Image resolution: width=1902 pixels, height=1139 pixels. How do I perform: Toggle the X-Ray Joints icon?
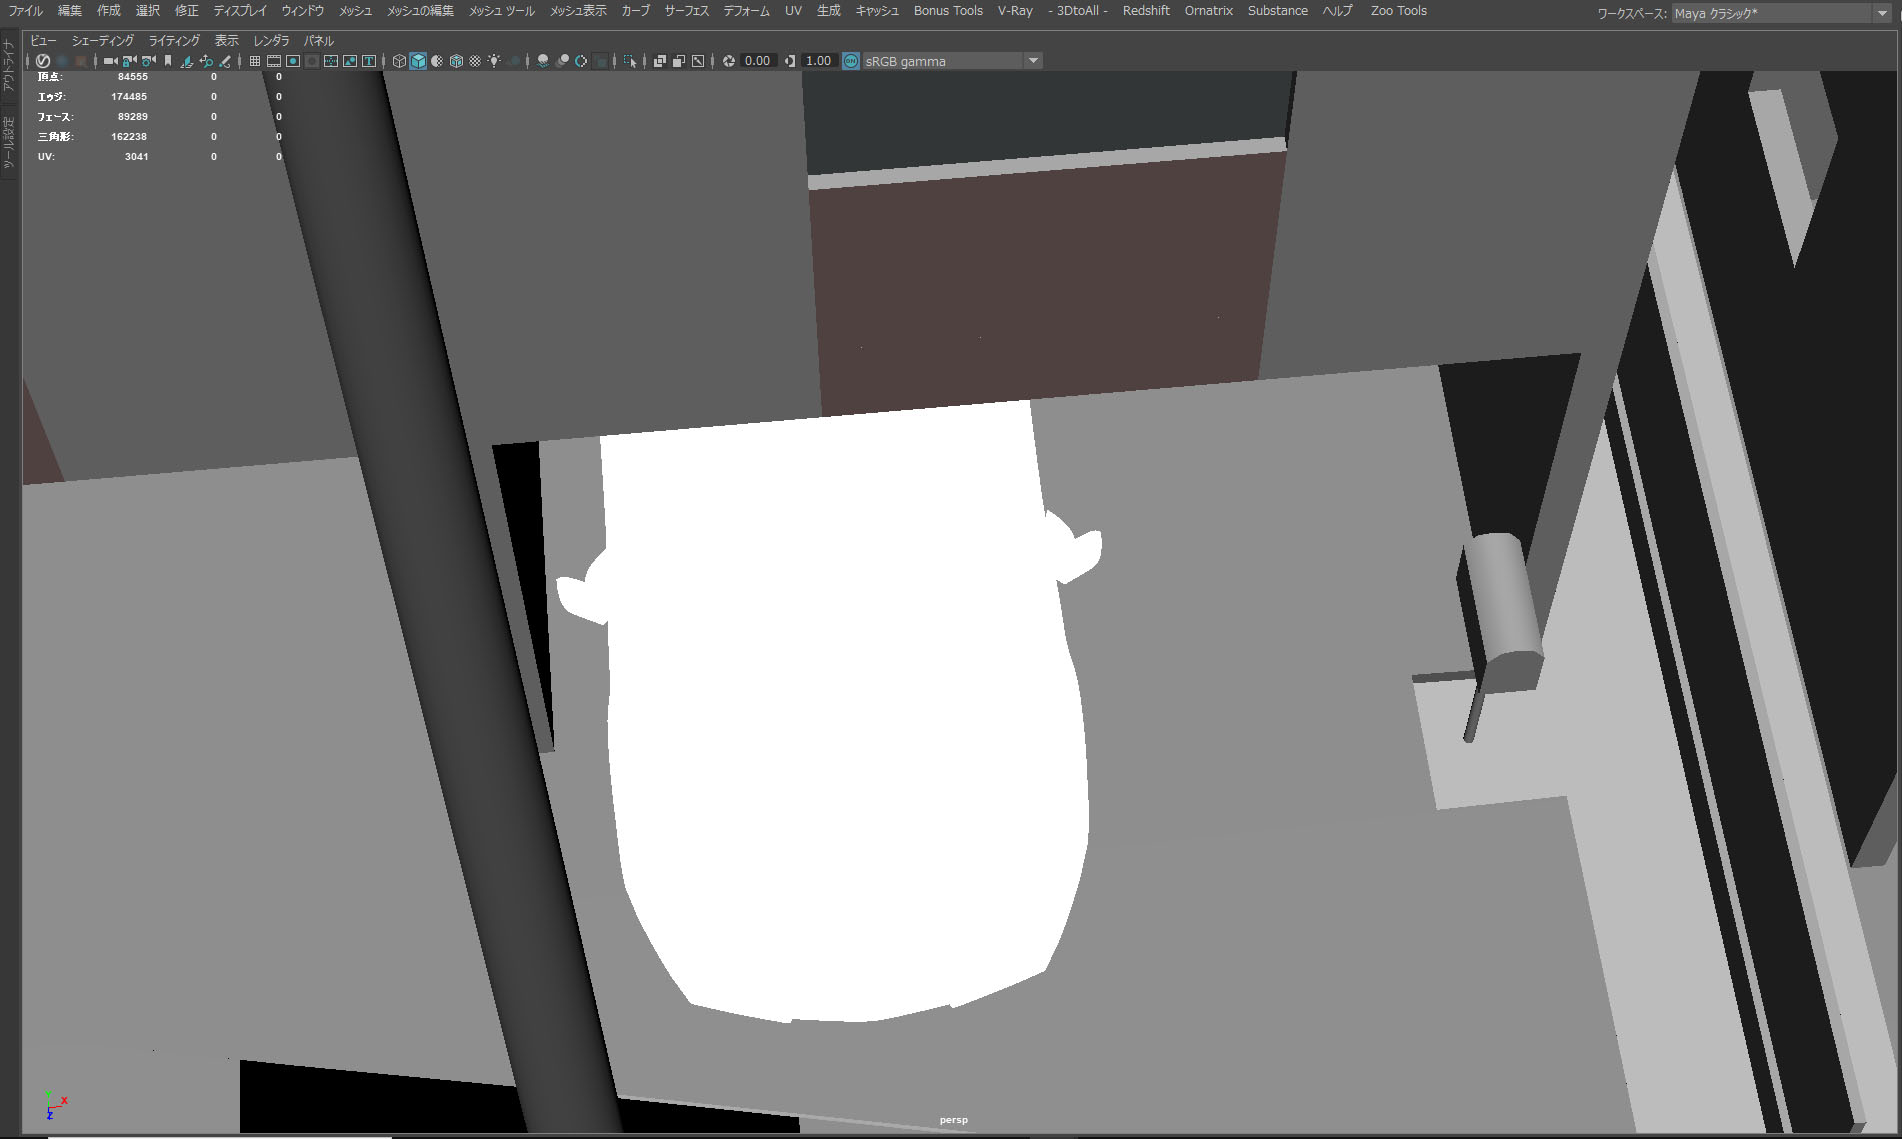point(698,61)
